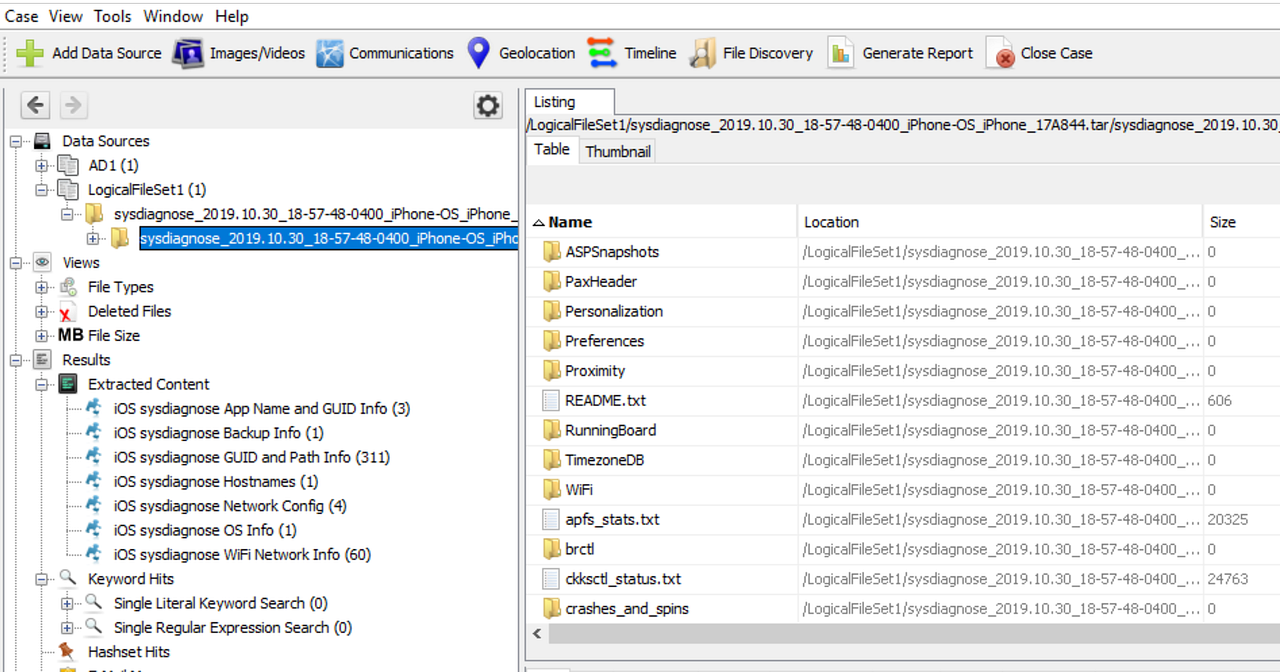Image resolution: width=1280 pixels, height=672 pixels.
Task: Select the Preferences folder row
Action: click(x=904, y=341)
